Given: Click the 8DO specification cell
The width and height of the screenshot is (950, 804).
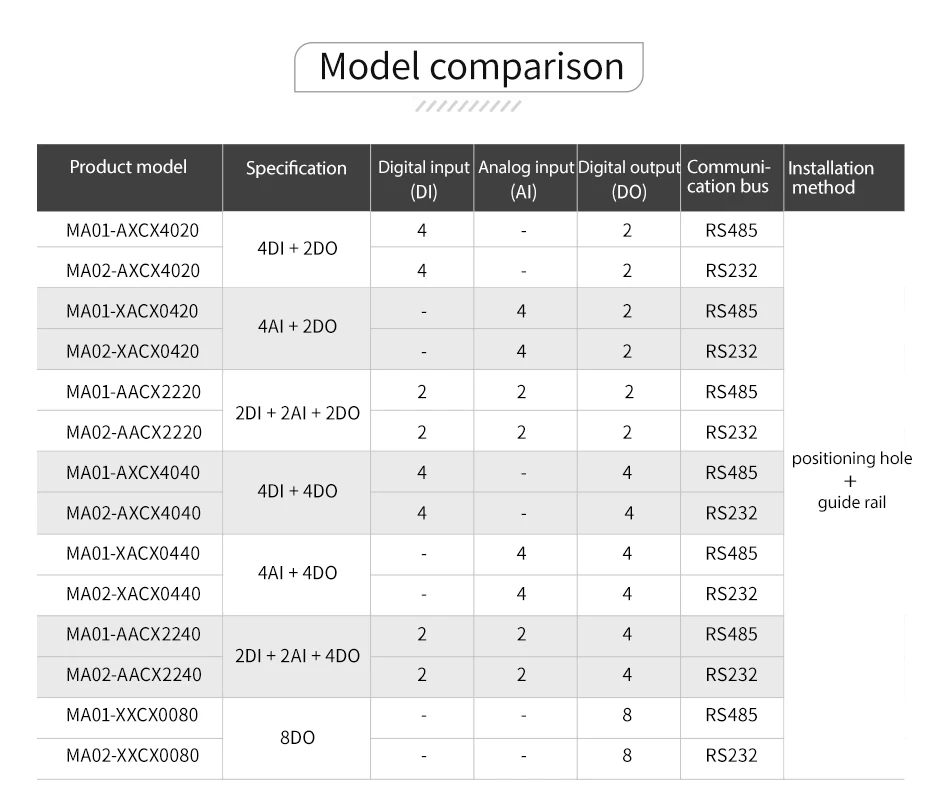Looking at the screenshot, I should click(297, 737).
